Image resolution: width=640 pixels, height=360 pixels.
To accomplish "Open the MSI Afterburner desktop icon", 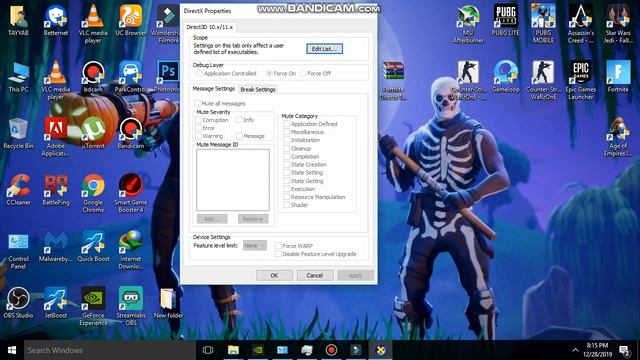I will [468, 24].
